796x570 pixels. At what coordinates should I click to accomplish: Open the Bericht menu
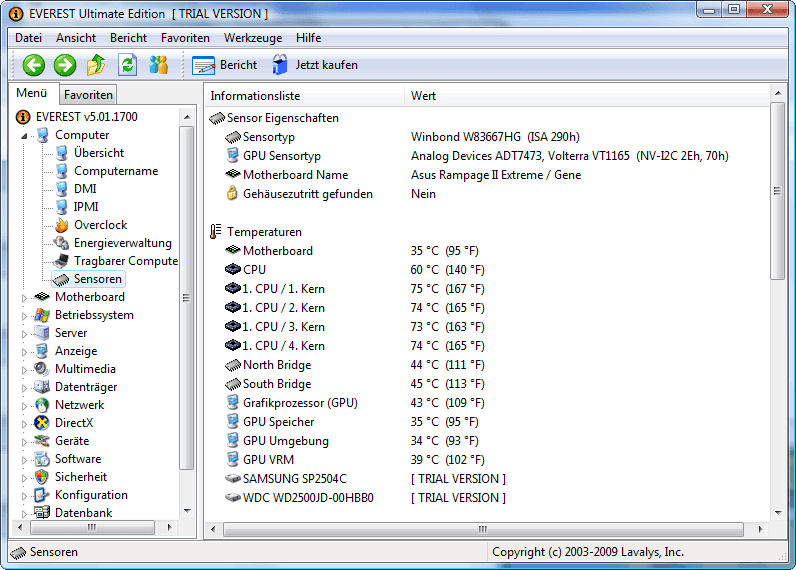tap(128, 38)
